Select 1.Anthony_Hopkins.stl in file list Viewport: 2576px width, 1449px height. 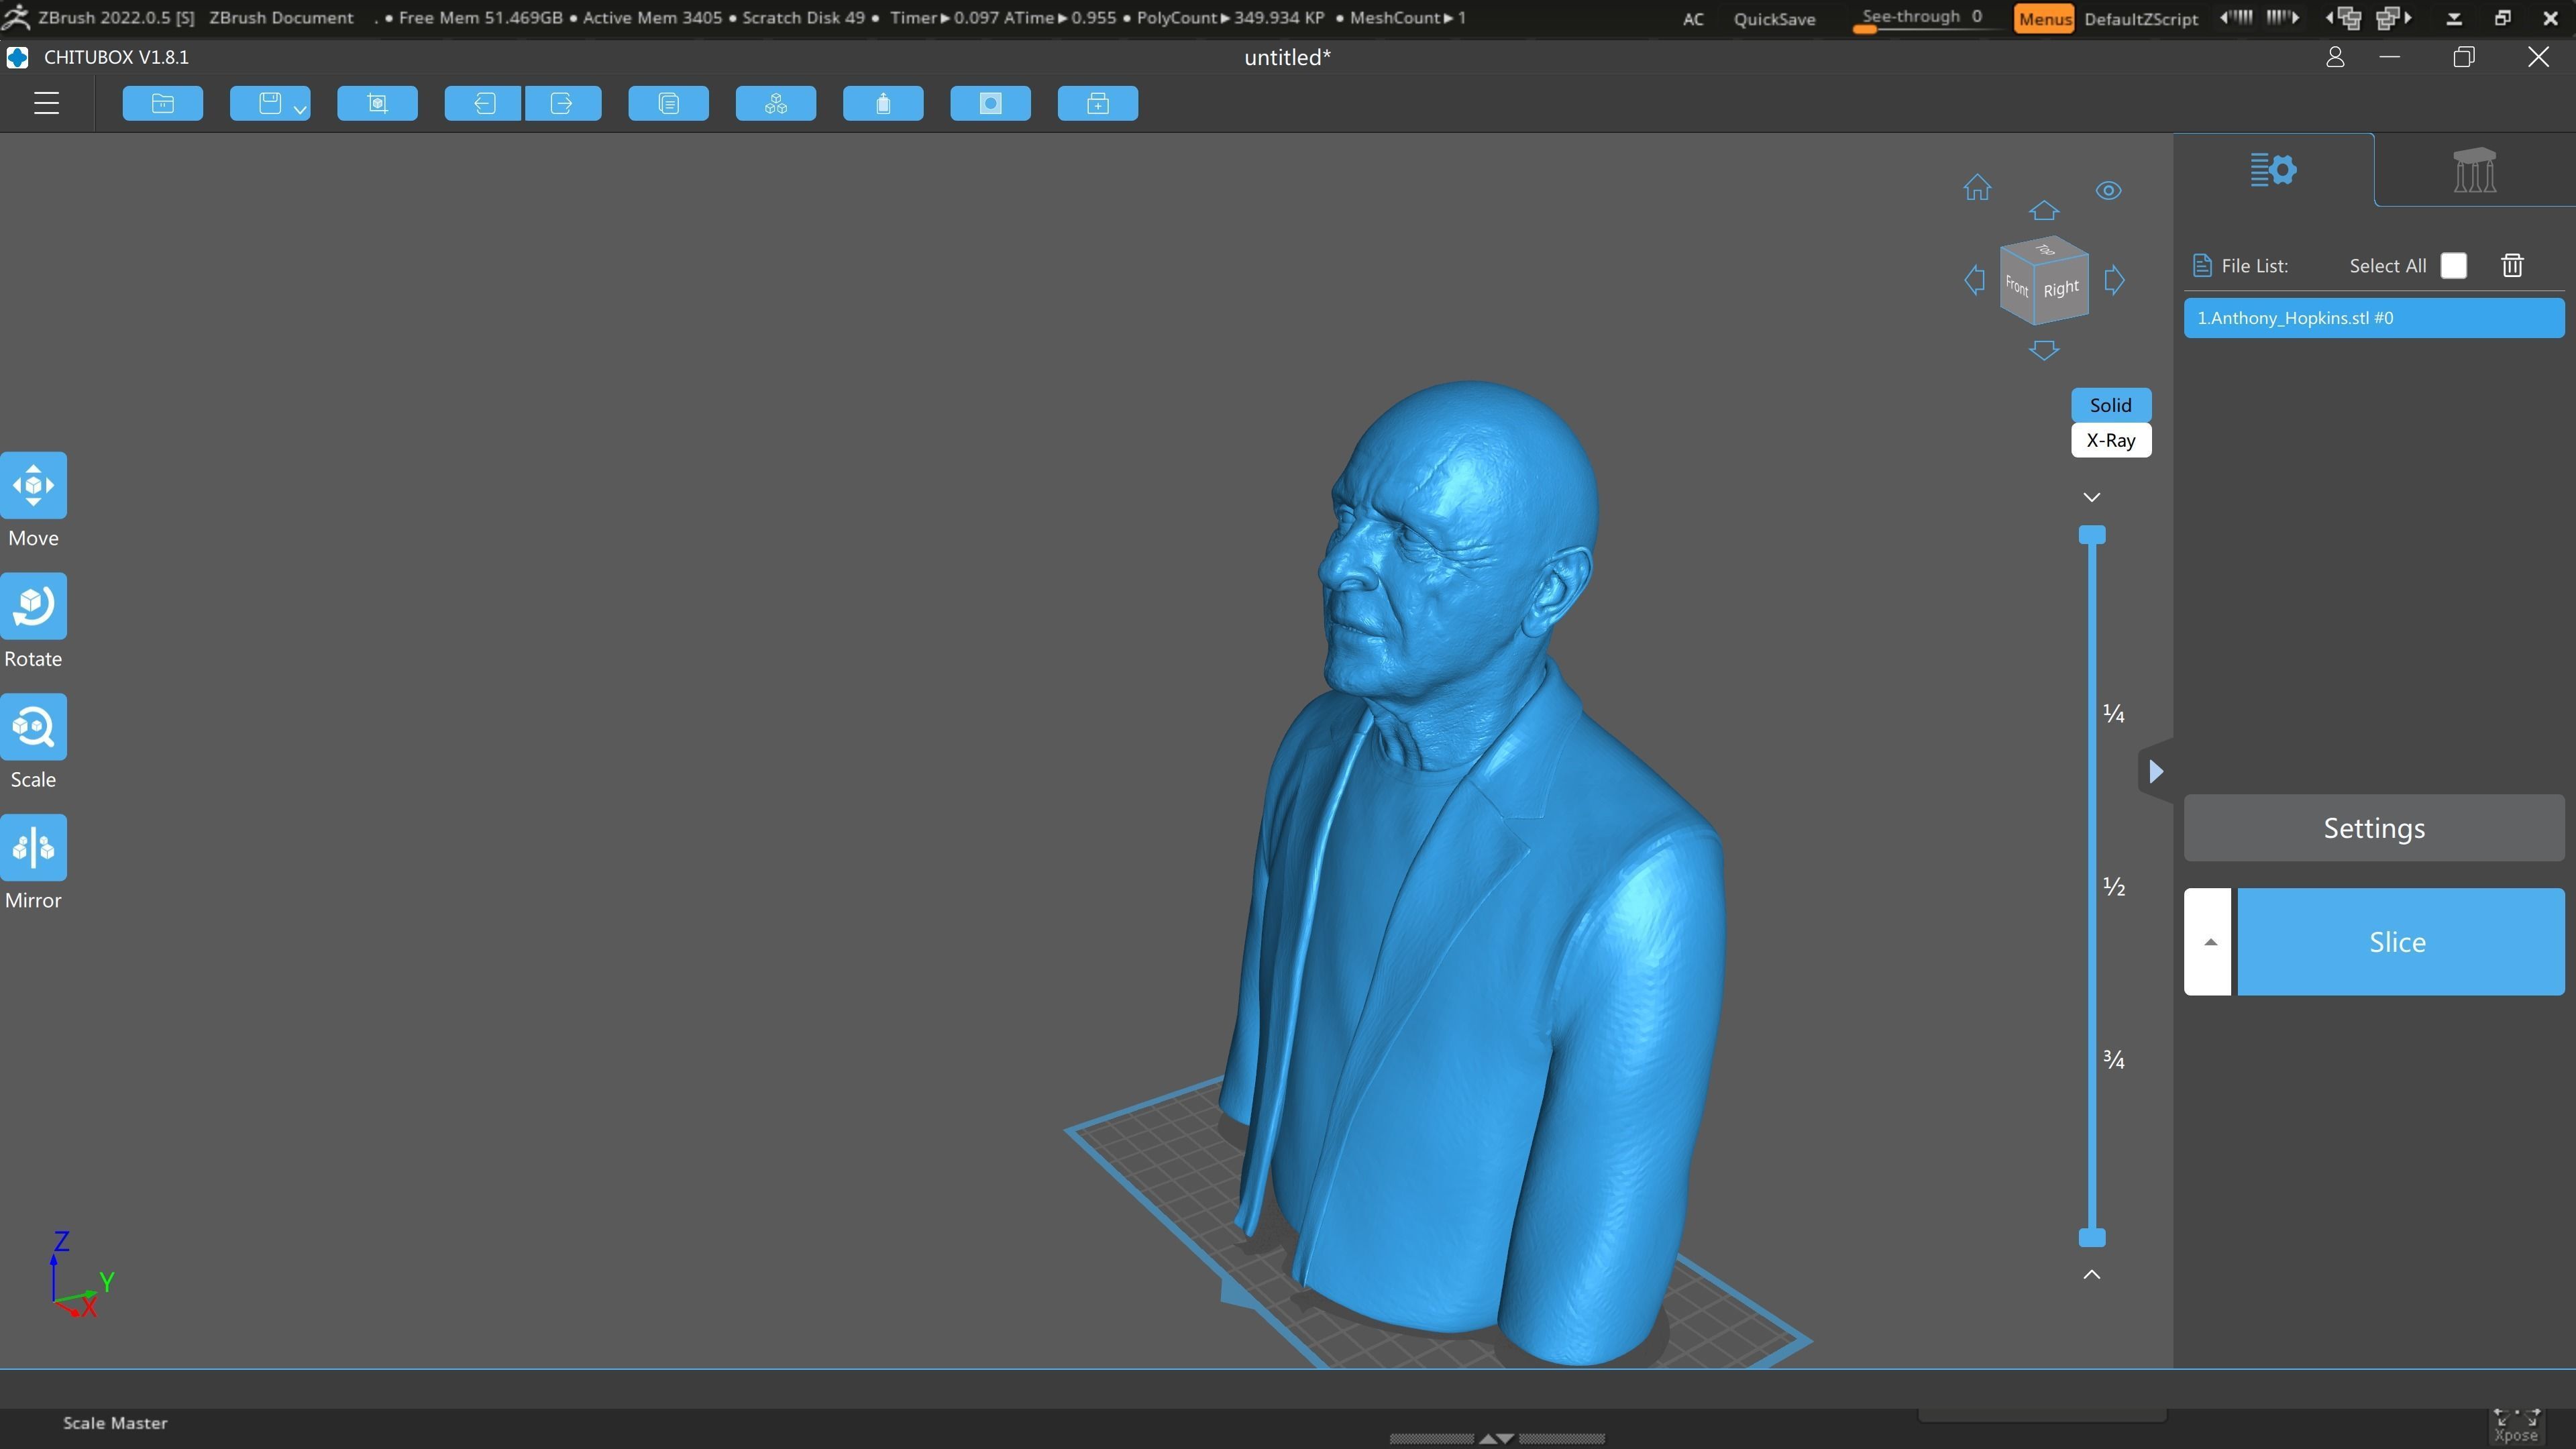click(x=2374, y=318)
